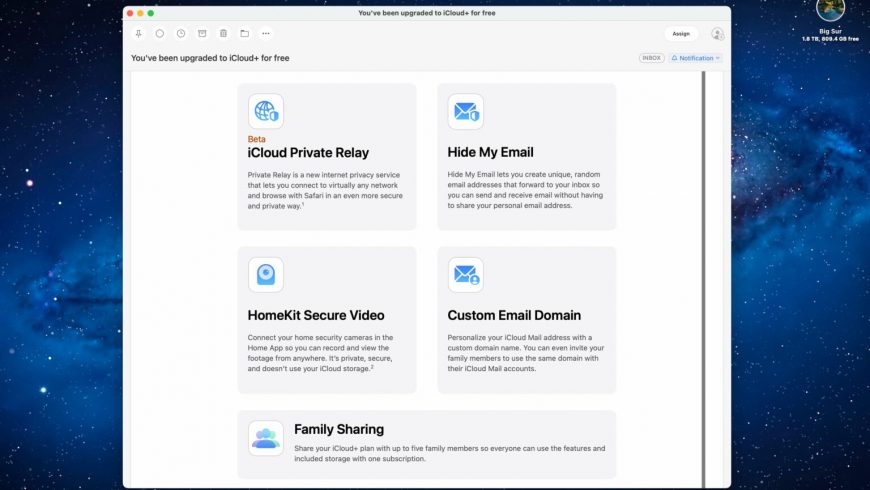
Task: Click the Hide My Email envelope icon
Action: (466, 112)
